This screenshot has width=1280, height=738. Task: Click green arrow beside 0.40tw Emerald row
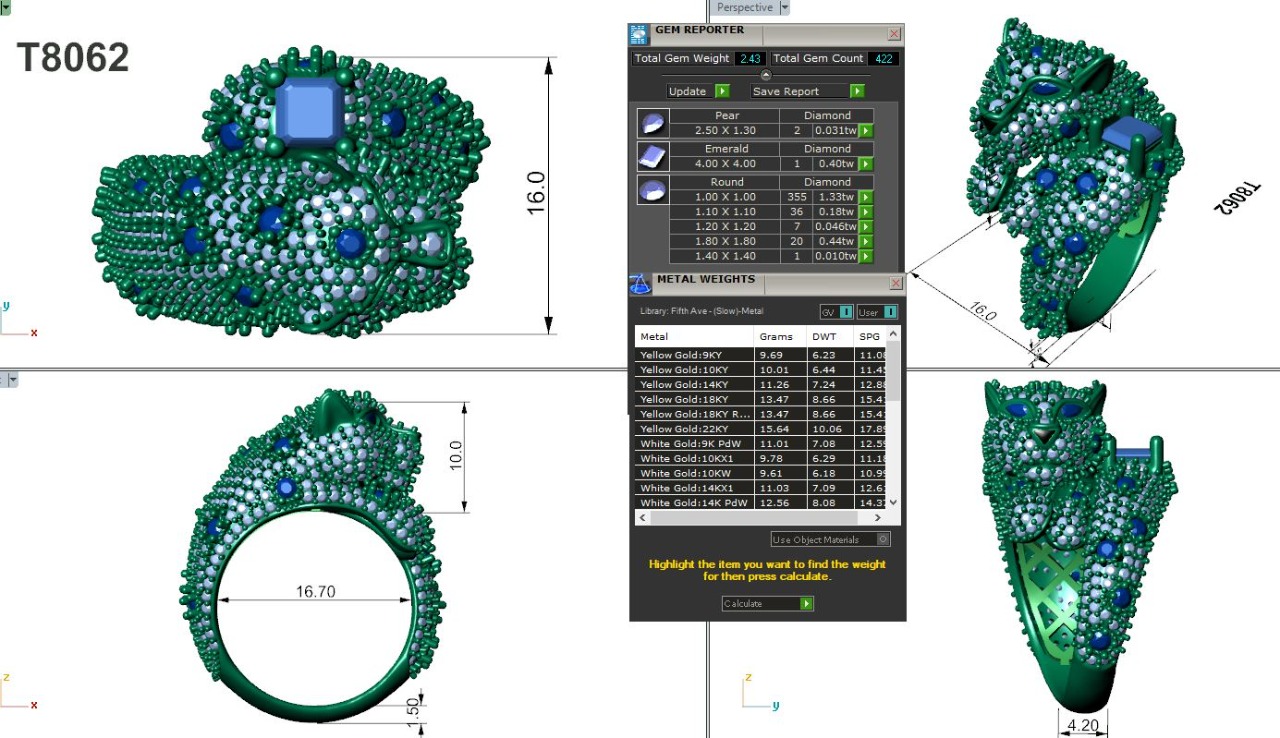click(x=866, y=164)
